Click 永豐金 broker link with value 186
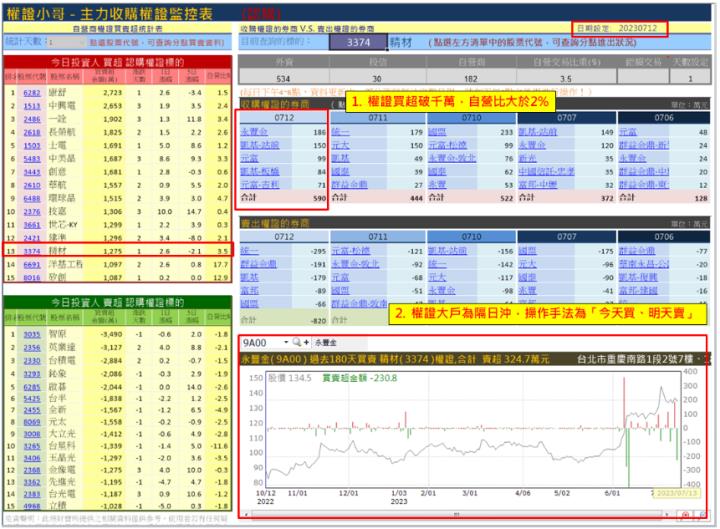 tap(254, 132)
